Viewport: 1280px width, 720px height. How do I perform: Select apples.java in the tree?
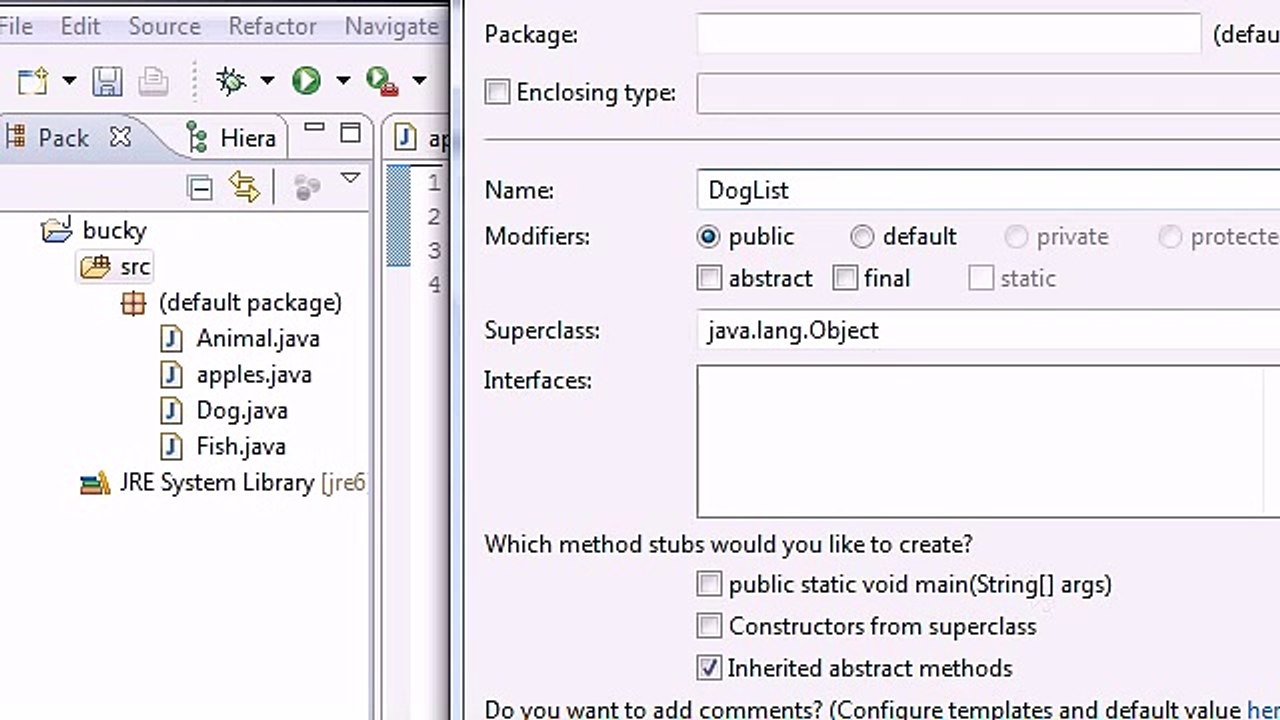[254, 374]
